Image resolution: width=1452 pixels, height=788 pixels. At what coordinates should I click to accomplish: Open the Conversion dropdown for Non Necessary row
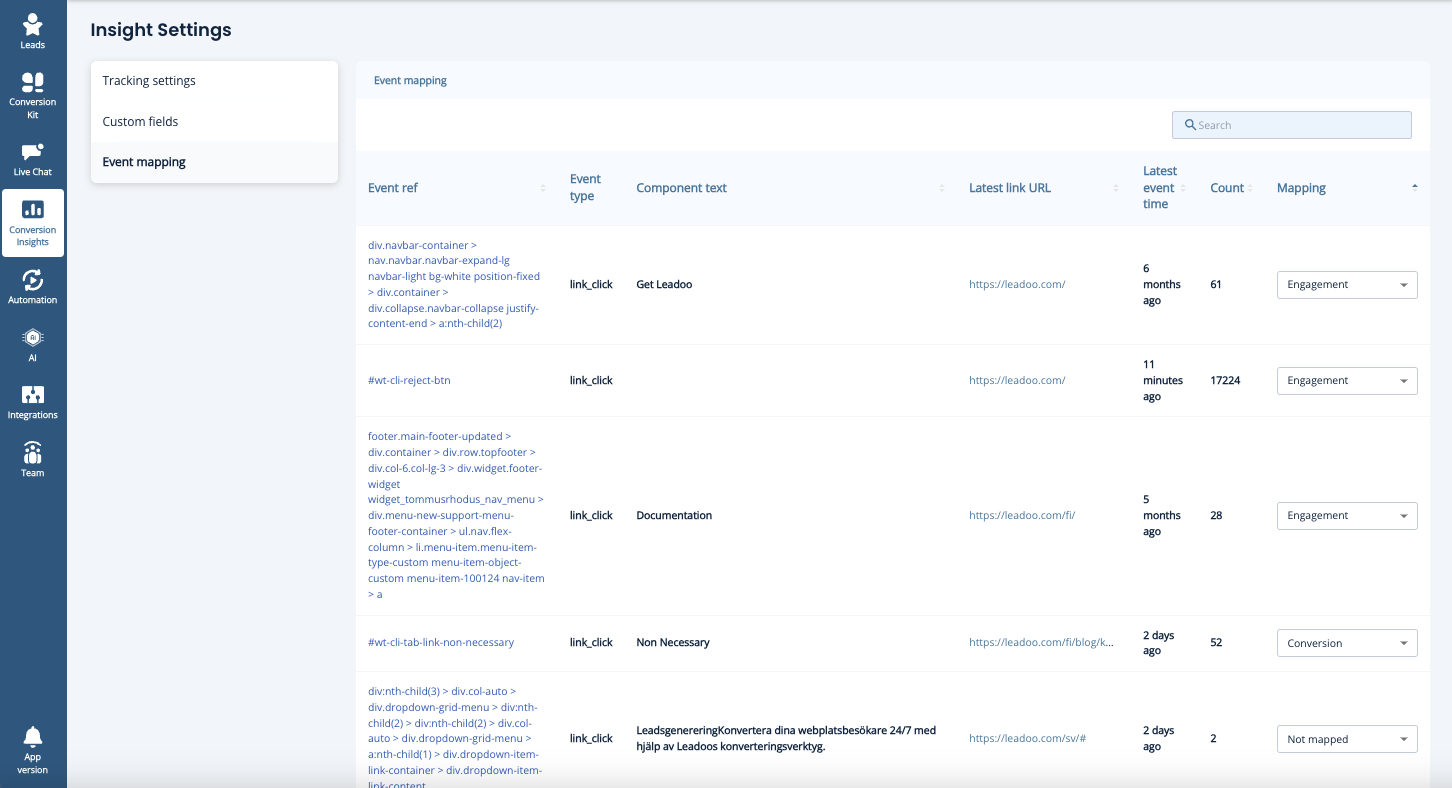(1346, 642)
